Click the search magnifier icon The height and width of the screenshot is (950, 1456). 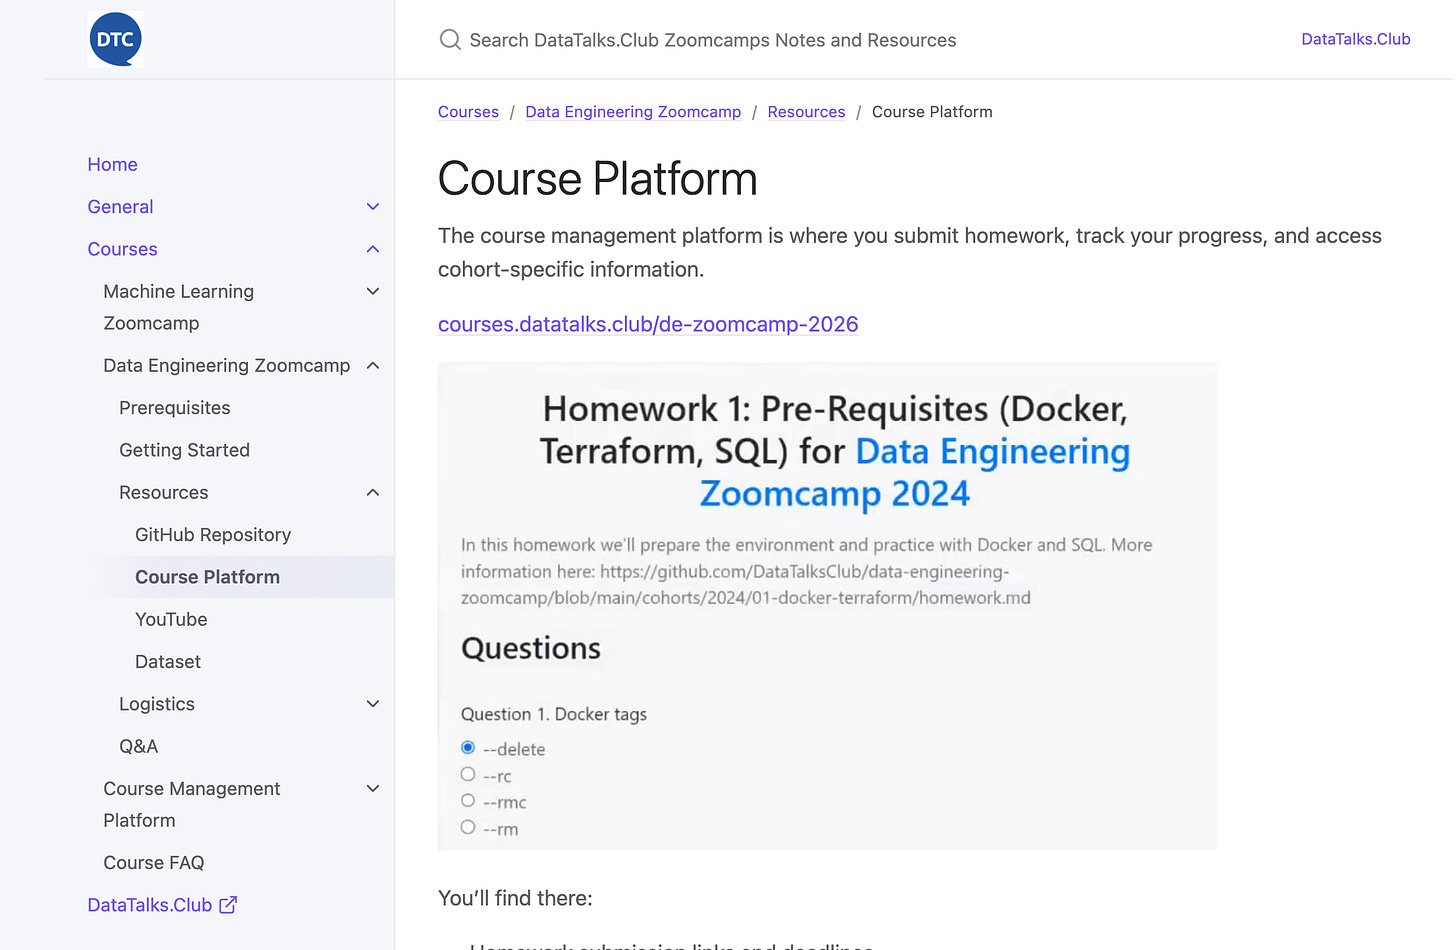450,40
